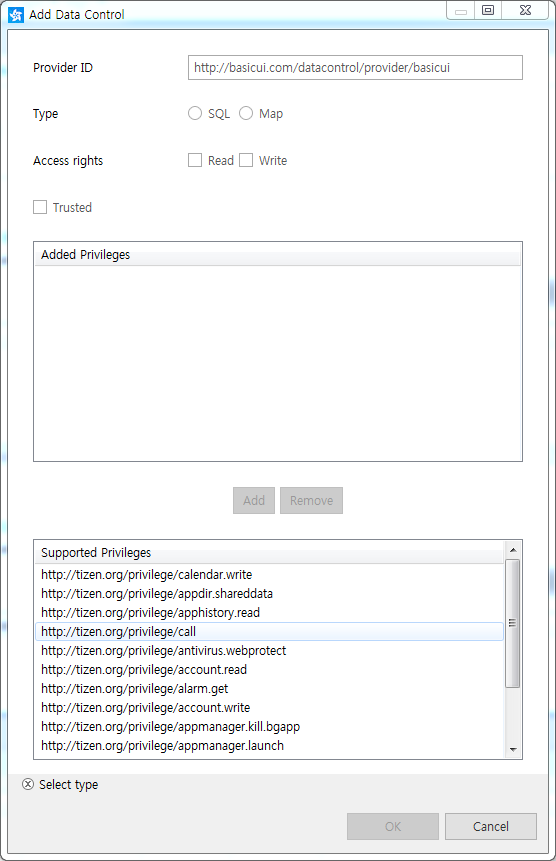This screenshot has width=556, height=861.
Task: Tick the Trusted checkbox
Action: coord(40,207)
